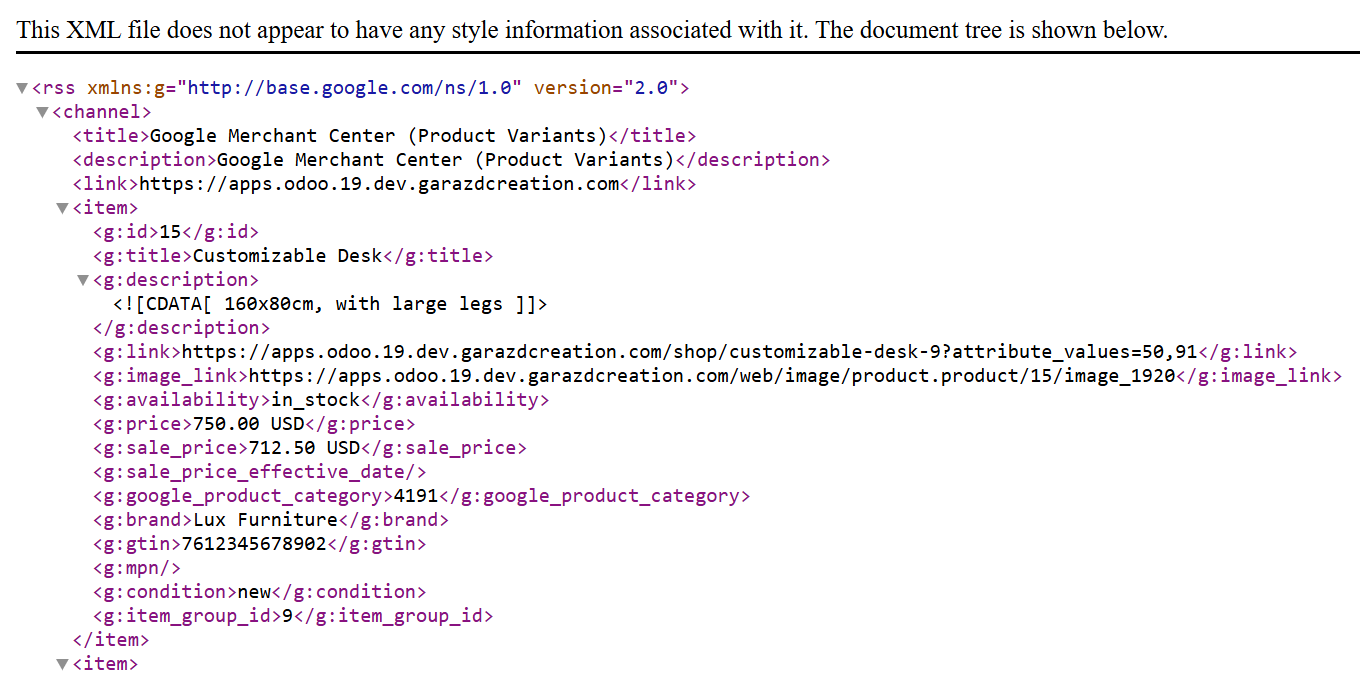Click the g:price value '750.00 USD'
The width and height of the screenshot is (1360, 679).
(249, 424)
